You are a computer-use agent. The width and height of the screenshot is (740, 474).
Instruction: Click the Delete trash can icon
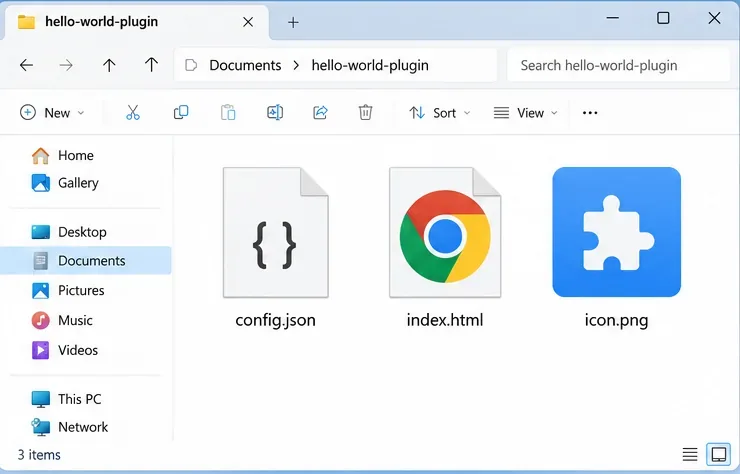pos(365,112)
